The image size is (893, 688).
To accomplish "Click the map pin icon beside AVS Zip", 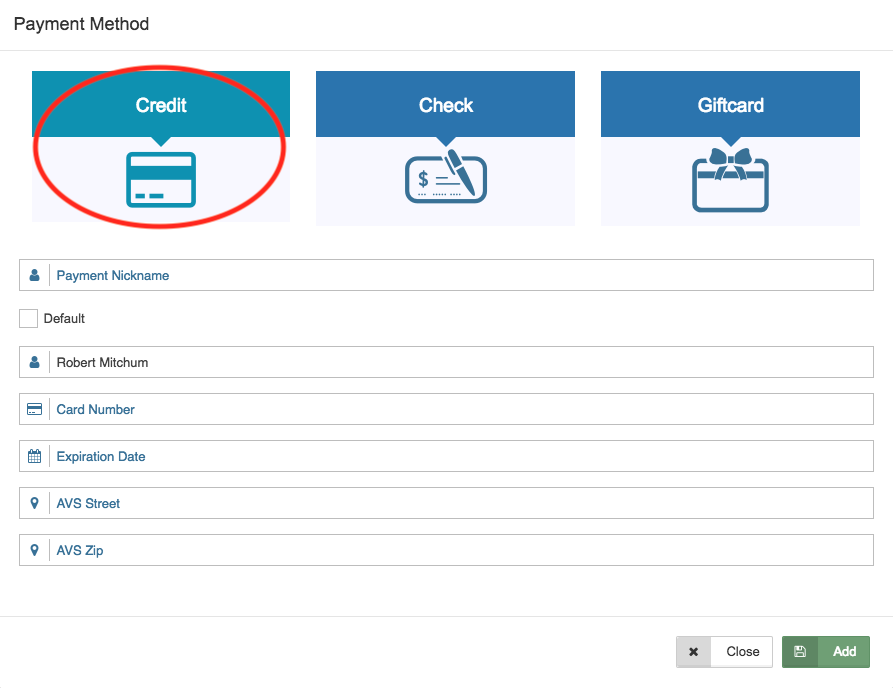I will point(35,550).
